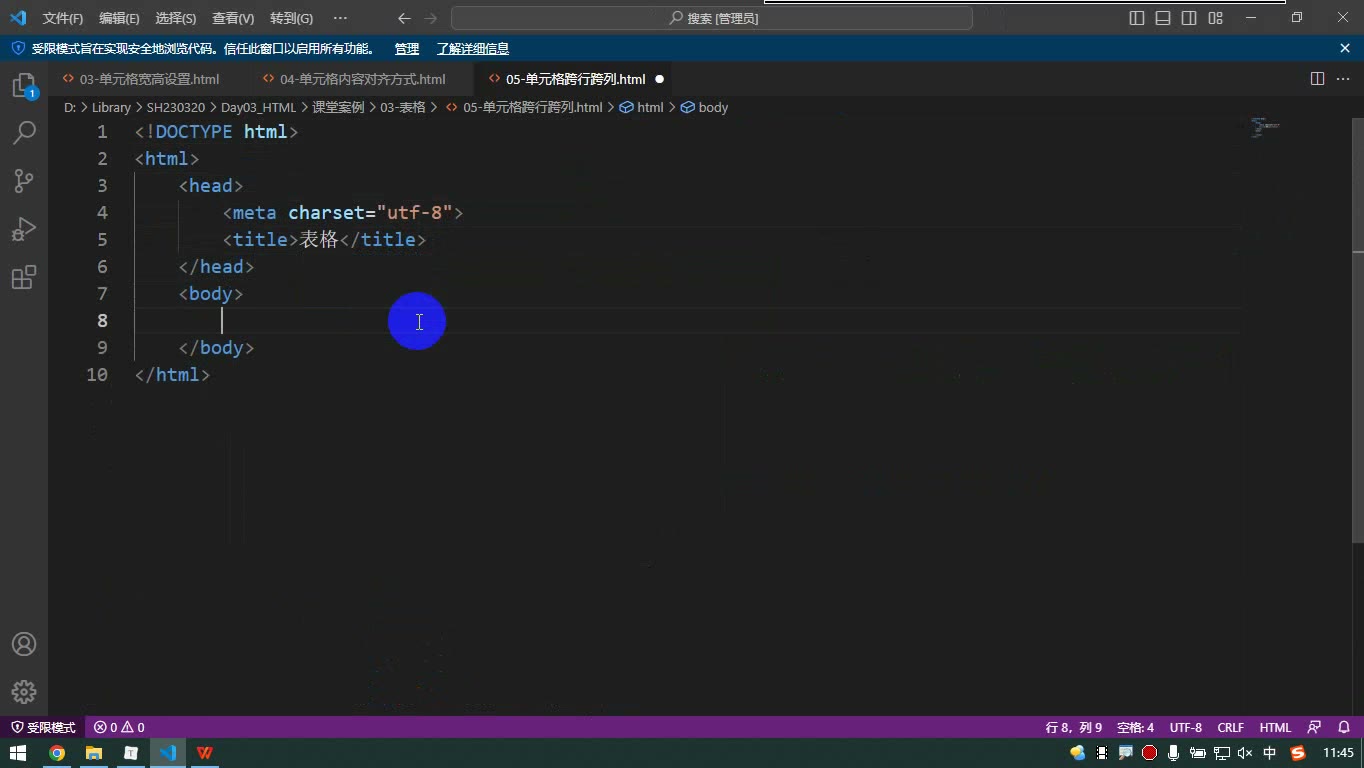Screen dimensions: 1364x768
Task: Expand the hidden menus with the ellipsis
Action: click(x=340, y=18)
